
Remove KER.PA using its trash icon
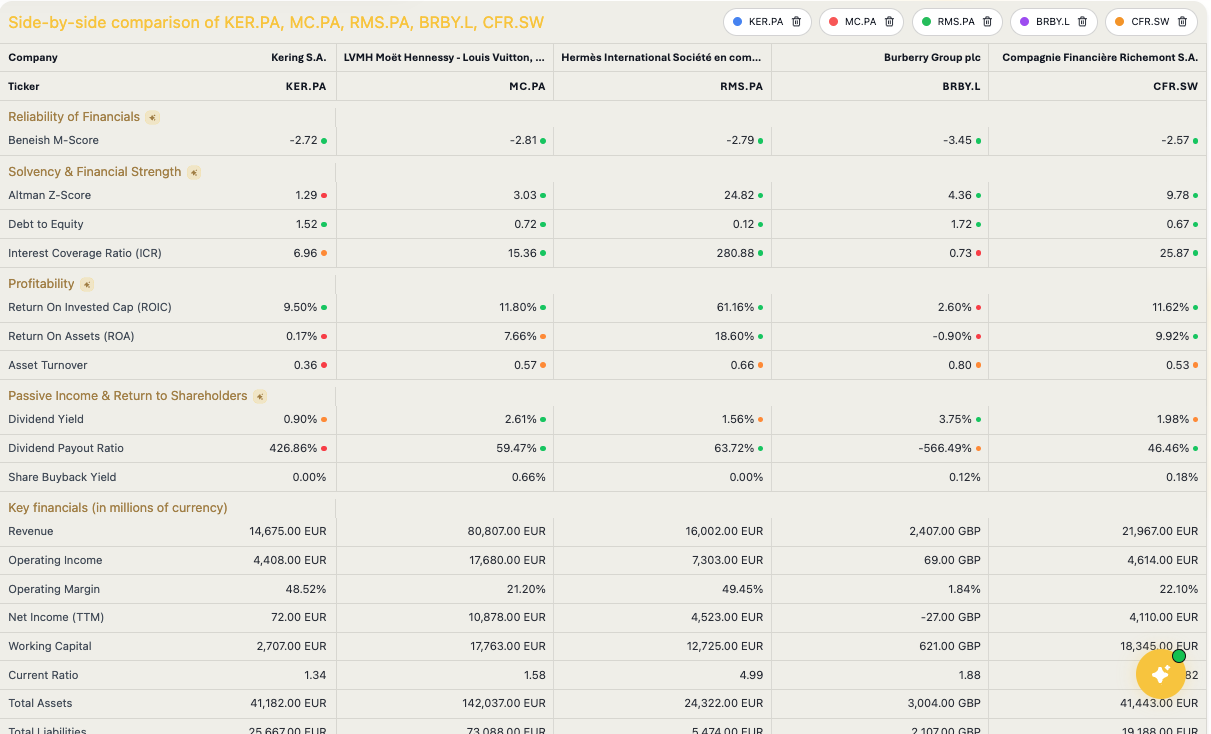[796, 21]
